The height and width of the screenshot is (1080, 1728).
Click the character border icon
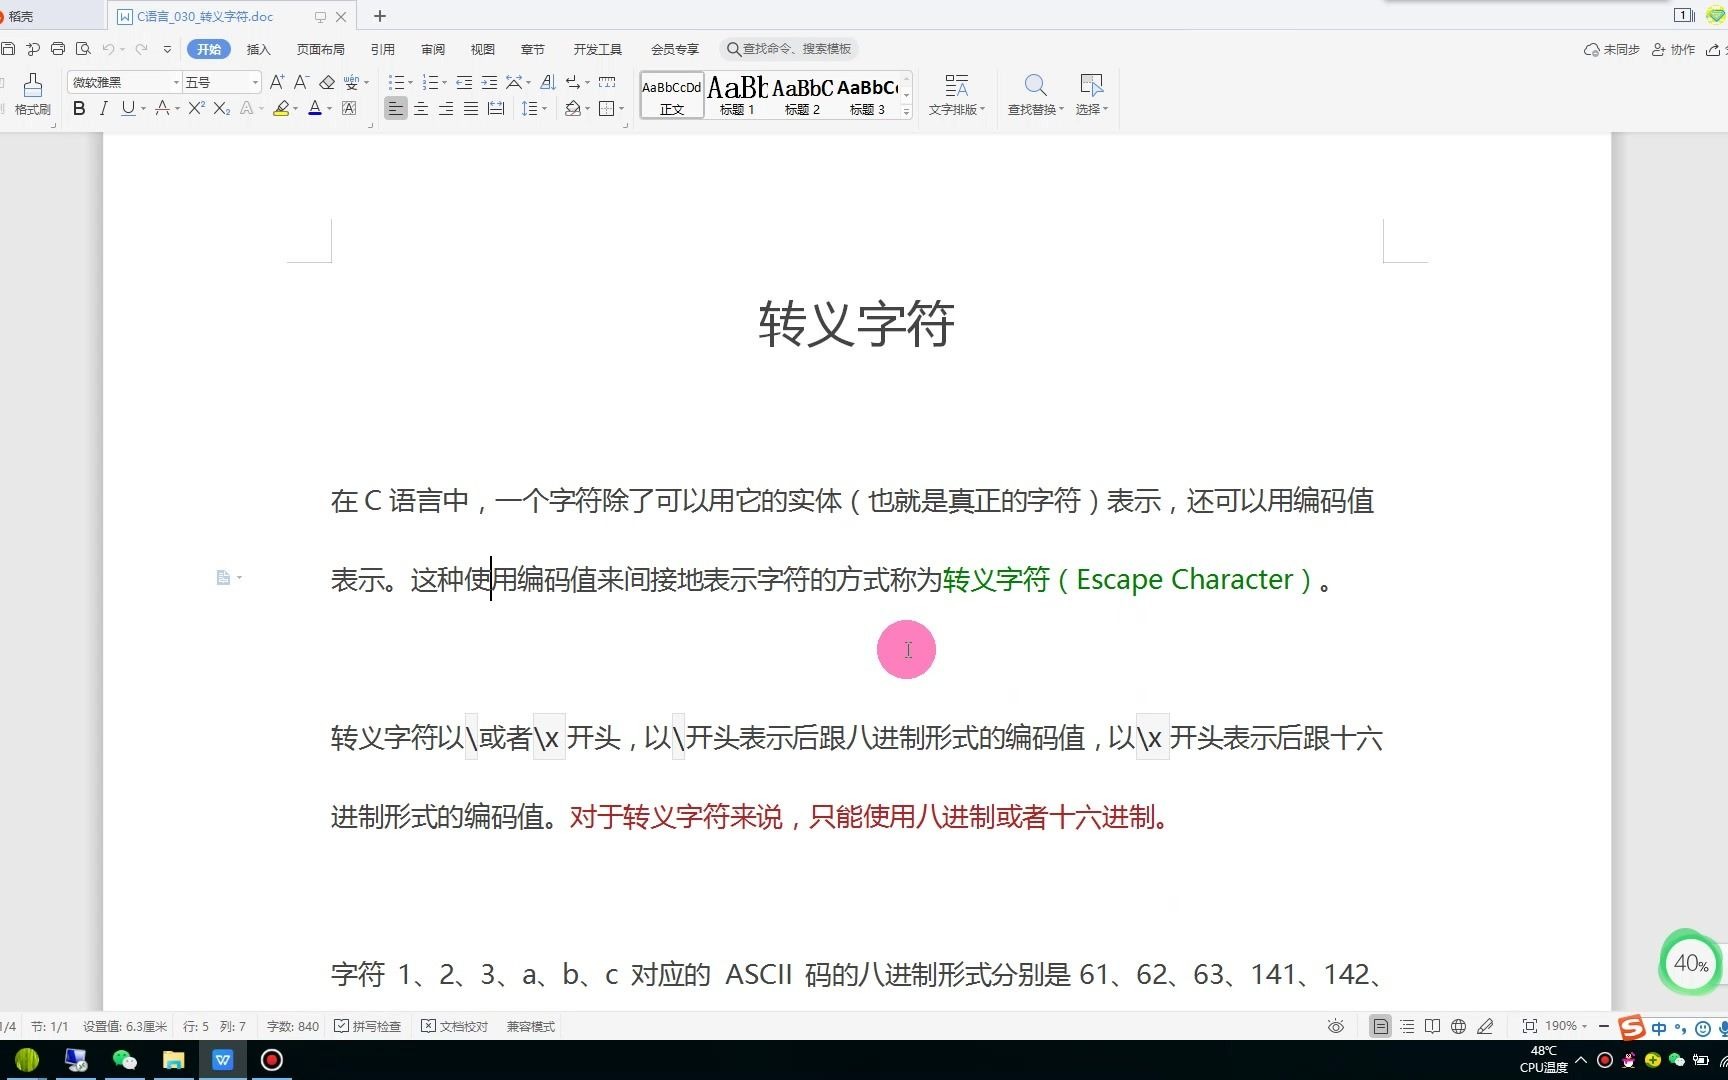pyautogui.click(x=349, y=108)
